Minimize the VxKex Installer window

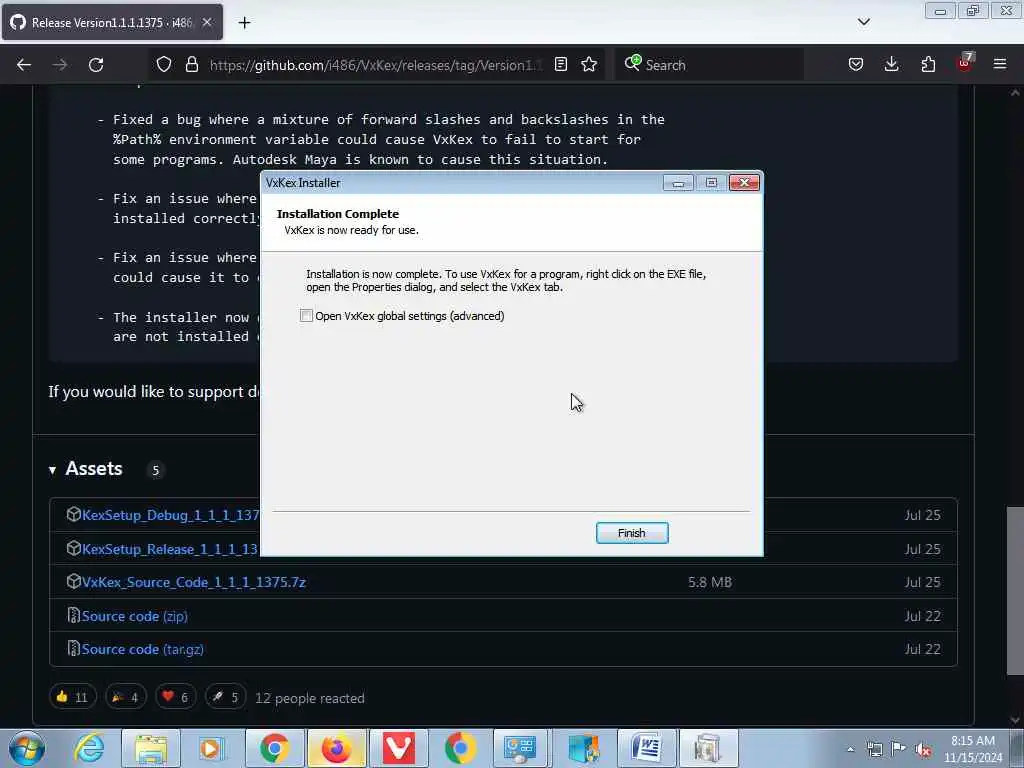[679, 183]
